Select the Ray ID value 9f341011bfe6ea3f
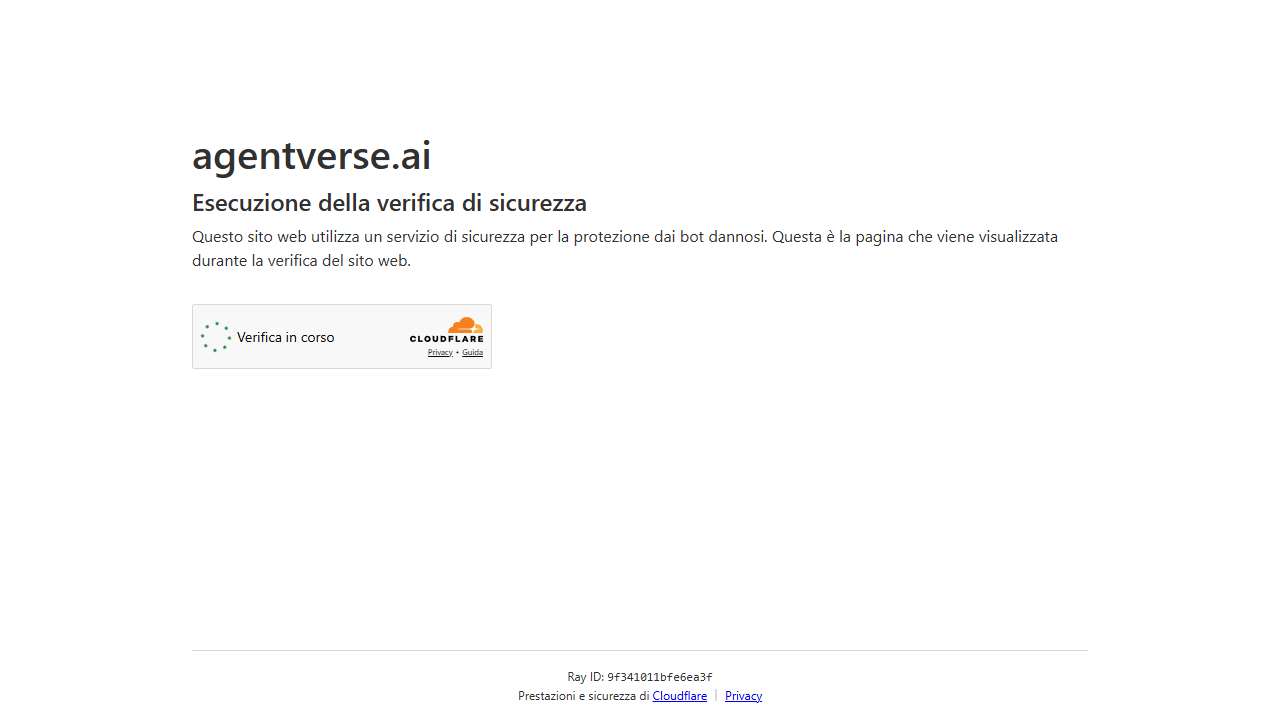This screenshot has width=1280, height=720. pyautogui.click(x=660, y=677)
